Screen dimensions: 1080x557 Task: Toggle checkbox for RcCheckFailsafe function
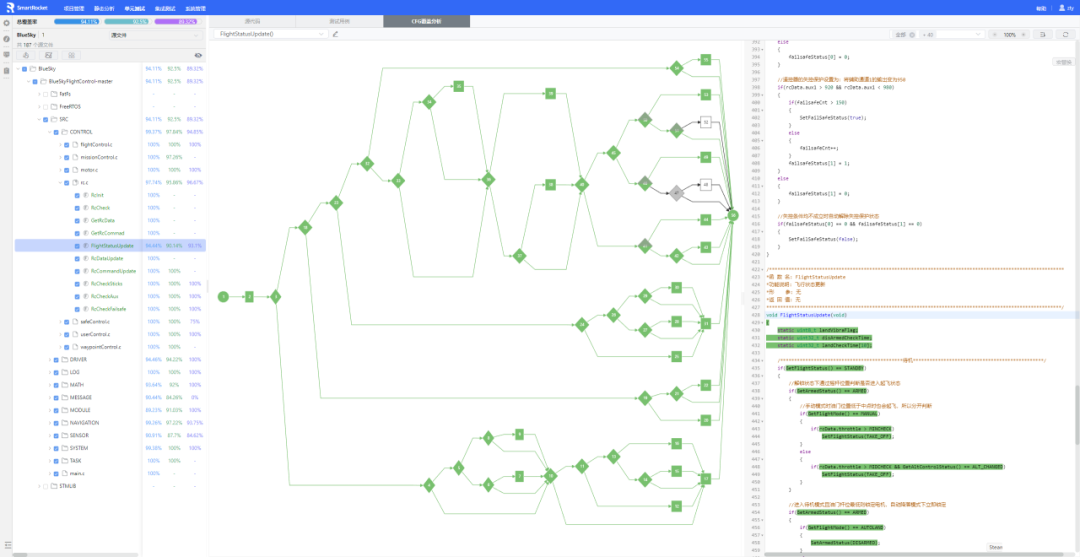click(76, 309)
